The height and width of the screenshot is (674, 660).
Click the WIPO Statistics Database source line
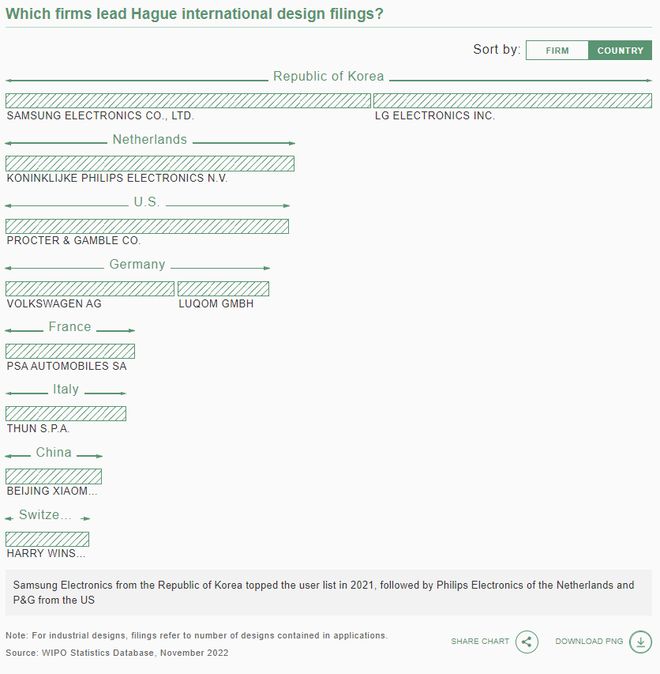(x=117, y=653)
